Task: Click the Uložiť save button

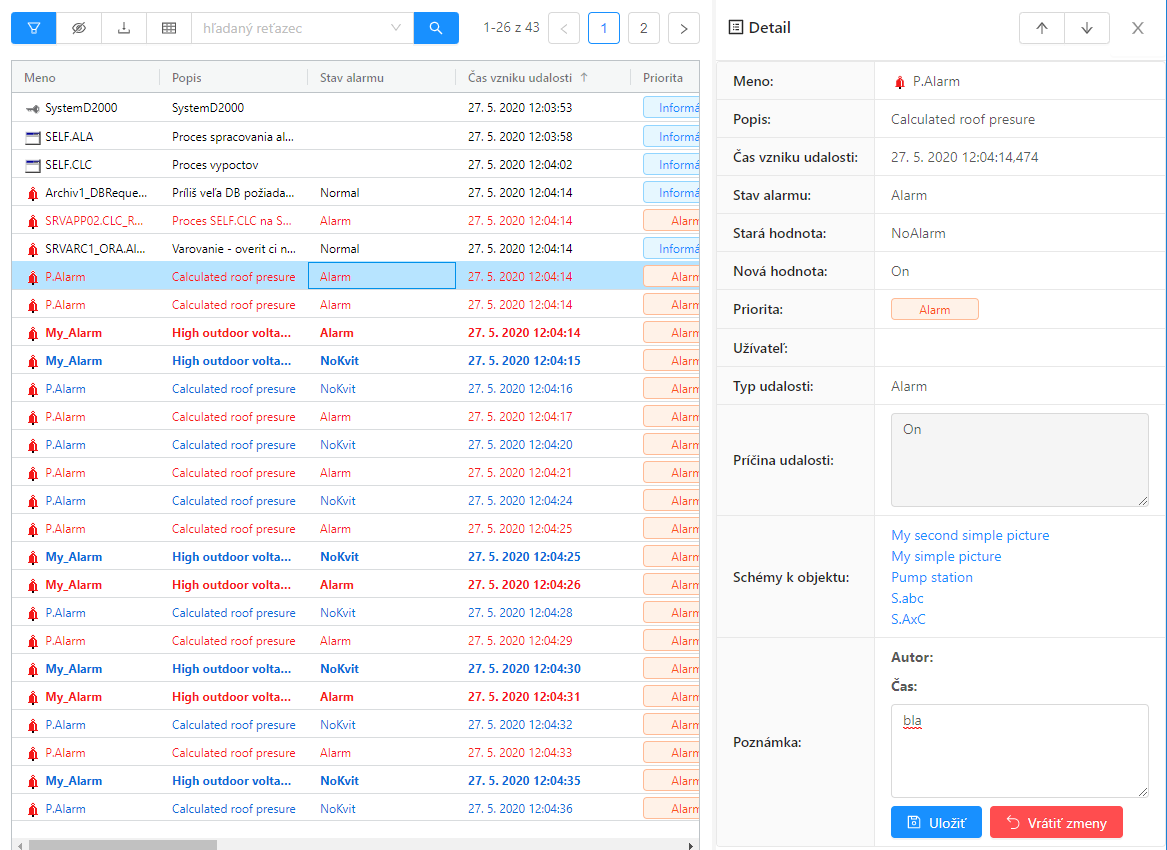Action: 936,822
